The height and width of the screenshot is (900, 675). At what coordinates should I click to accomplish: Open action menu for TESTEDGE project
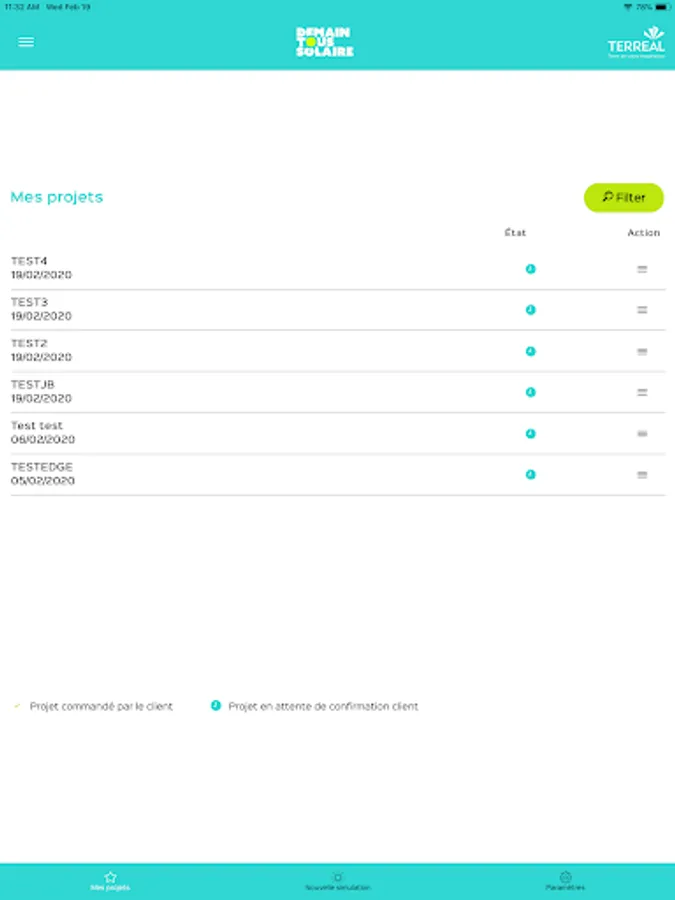point(642,475)
